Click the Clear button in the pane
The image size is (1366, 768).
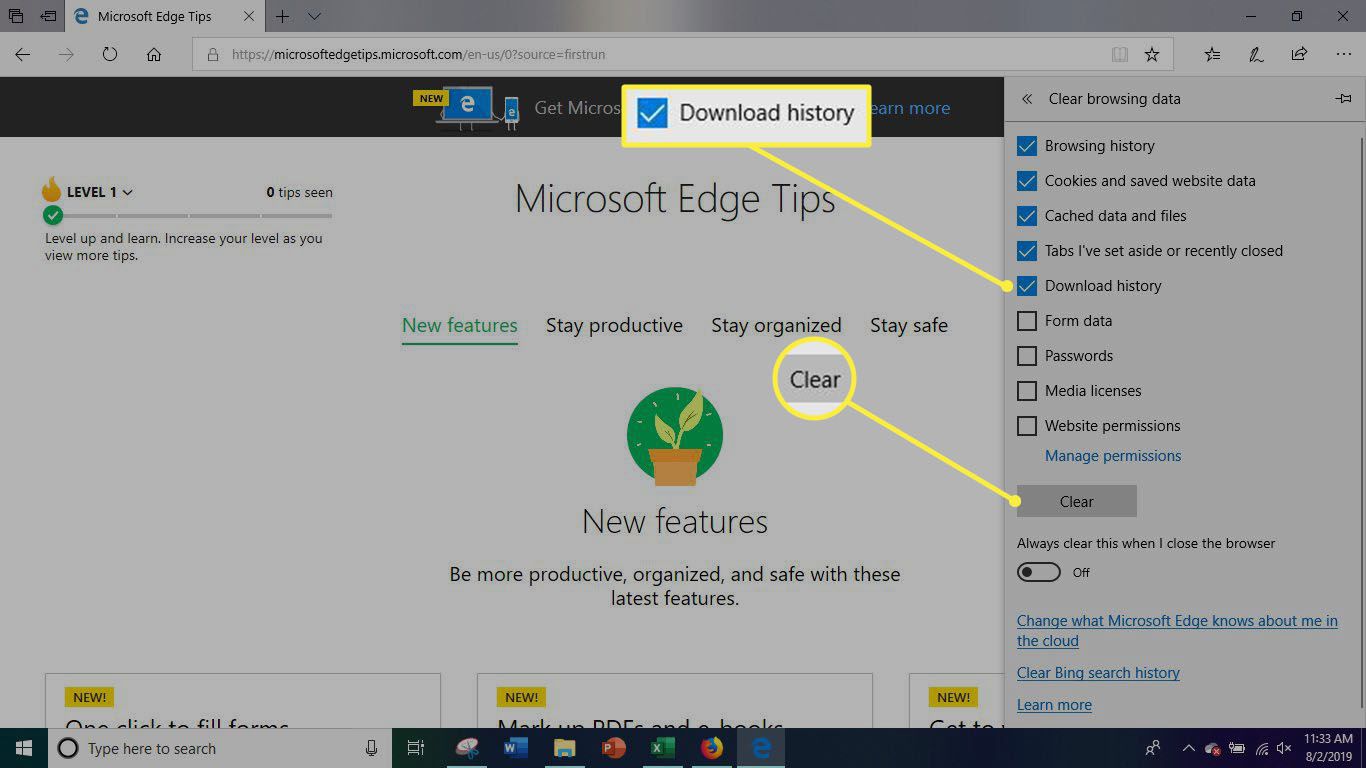(x=1077, y=501)
